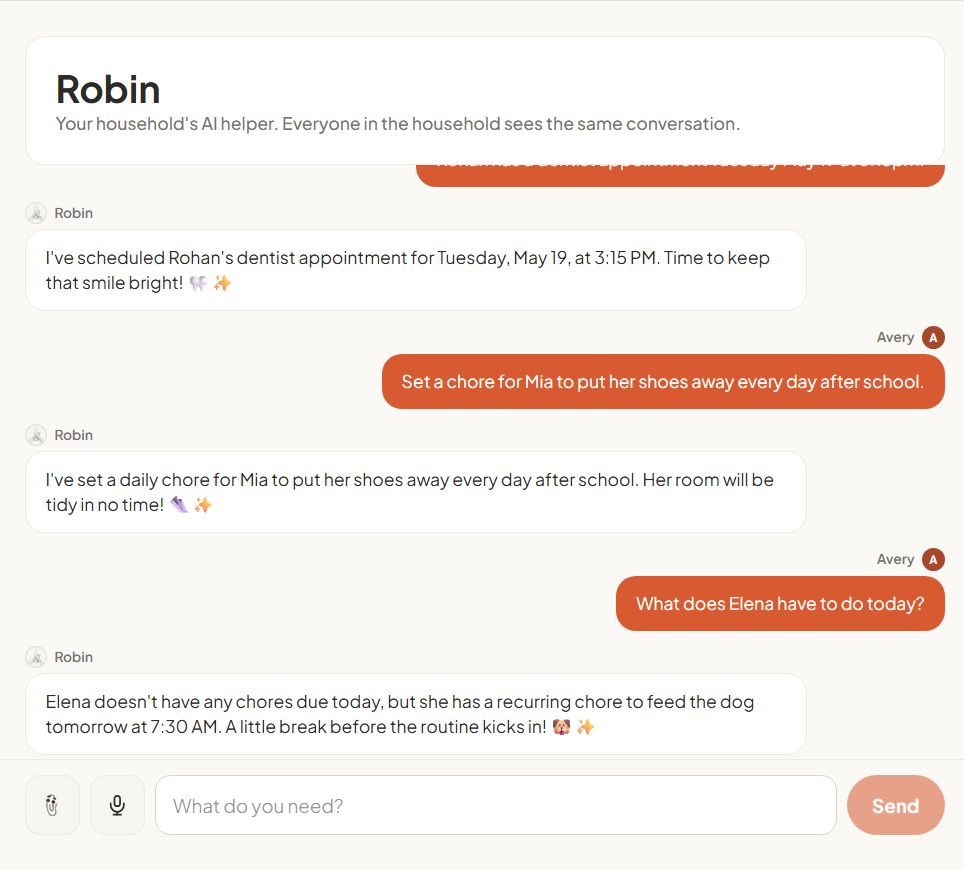This screenshot has height=870, width=964.
Task: Click the shoe emoji in Mia chore reply
Action: [179, 505]
